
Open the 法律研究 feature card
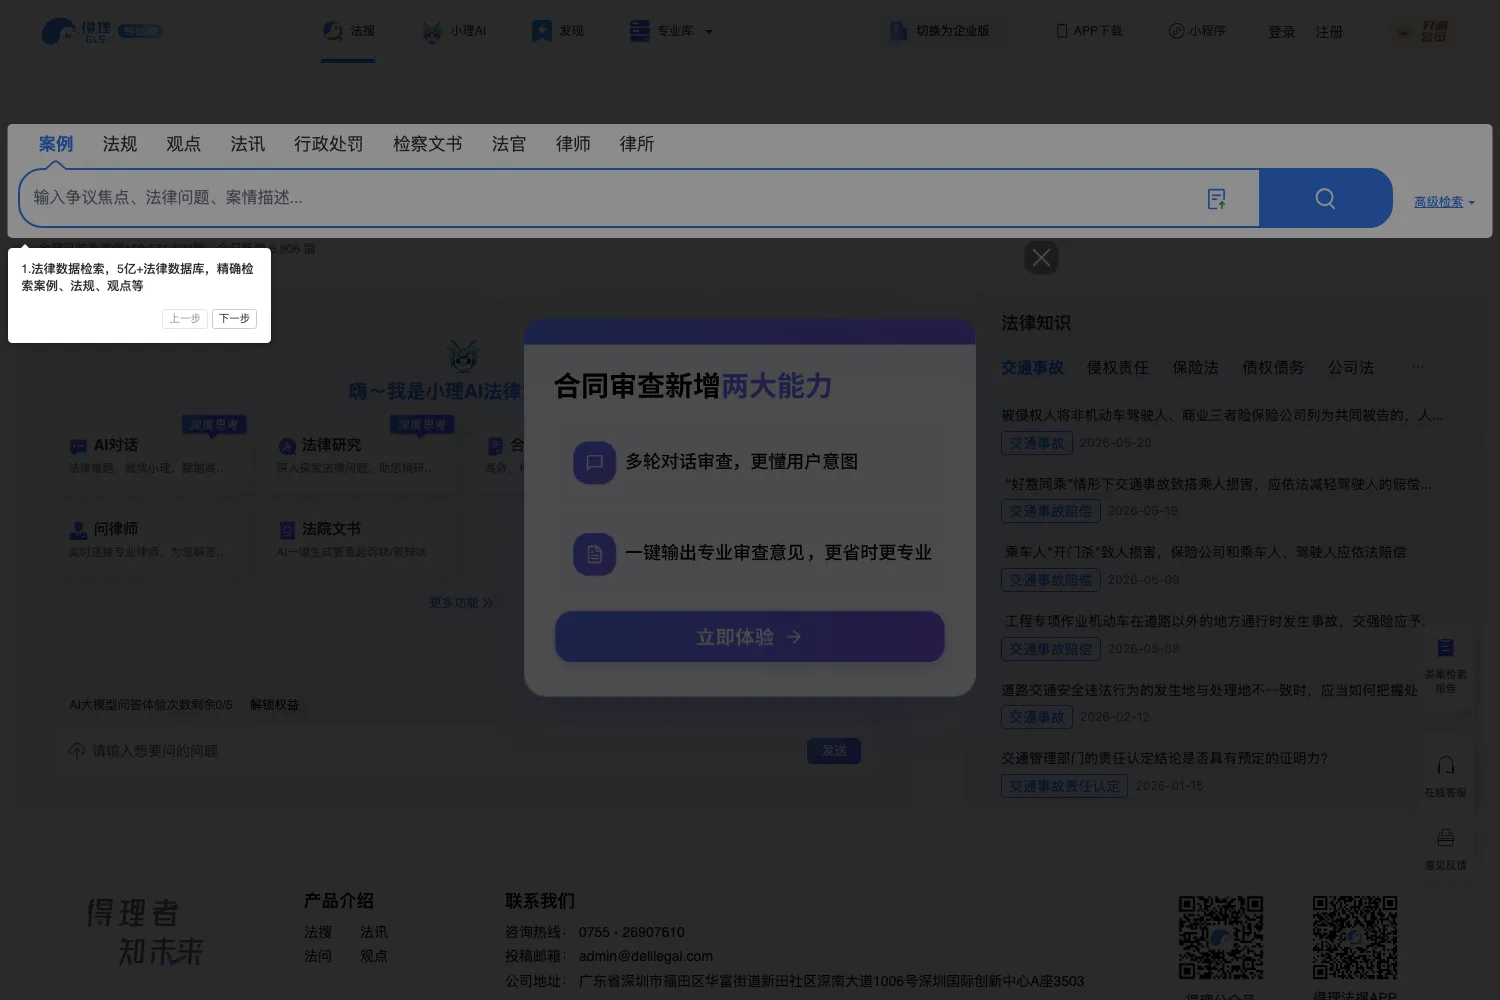(362, 455)
